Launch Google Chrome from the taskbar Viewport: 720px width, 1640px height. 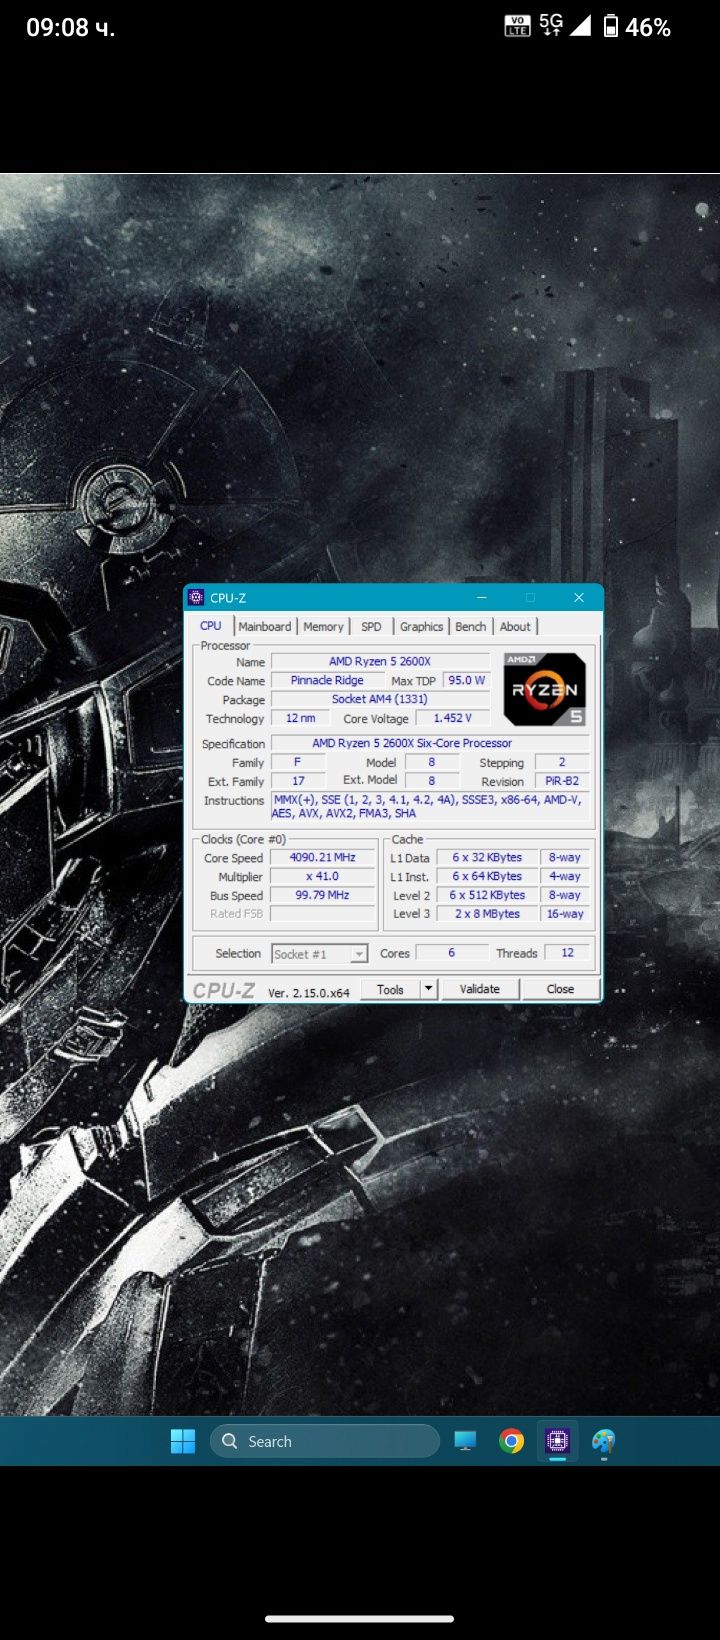(512, 1441)
